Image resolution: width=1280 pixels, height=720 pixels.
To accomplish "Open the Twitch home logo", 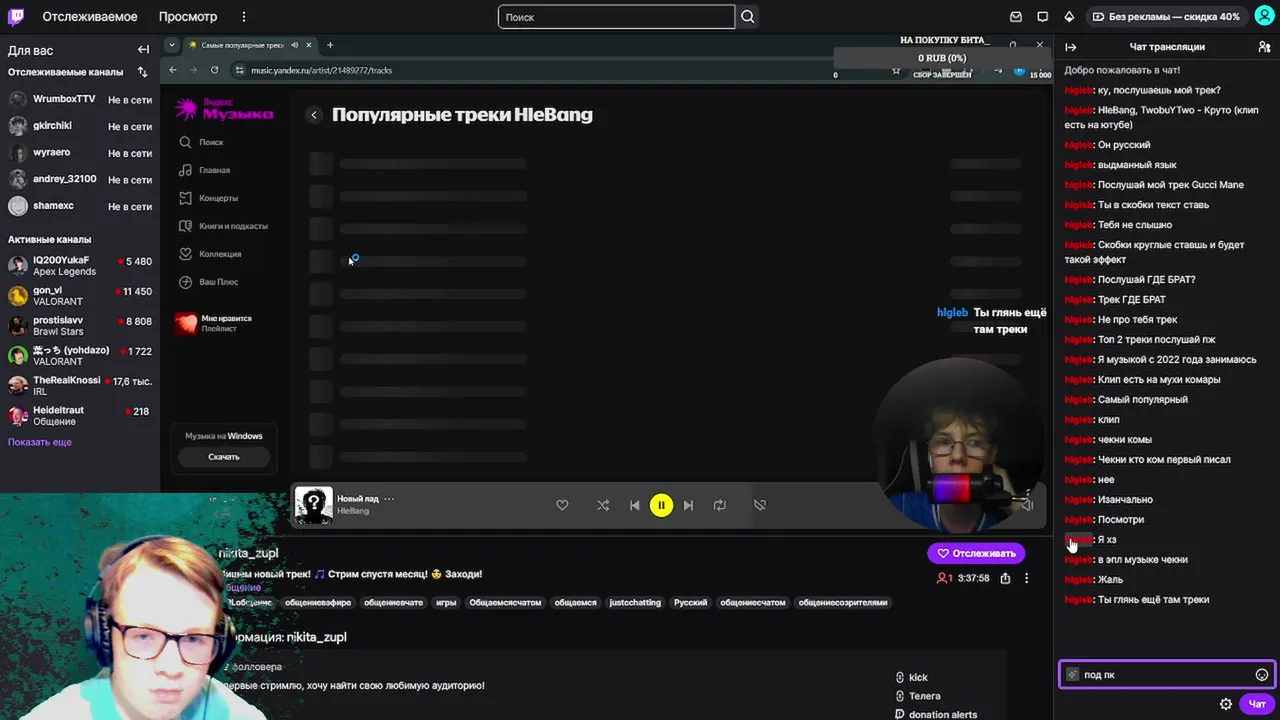I will pos(17,17).
